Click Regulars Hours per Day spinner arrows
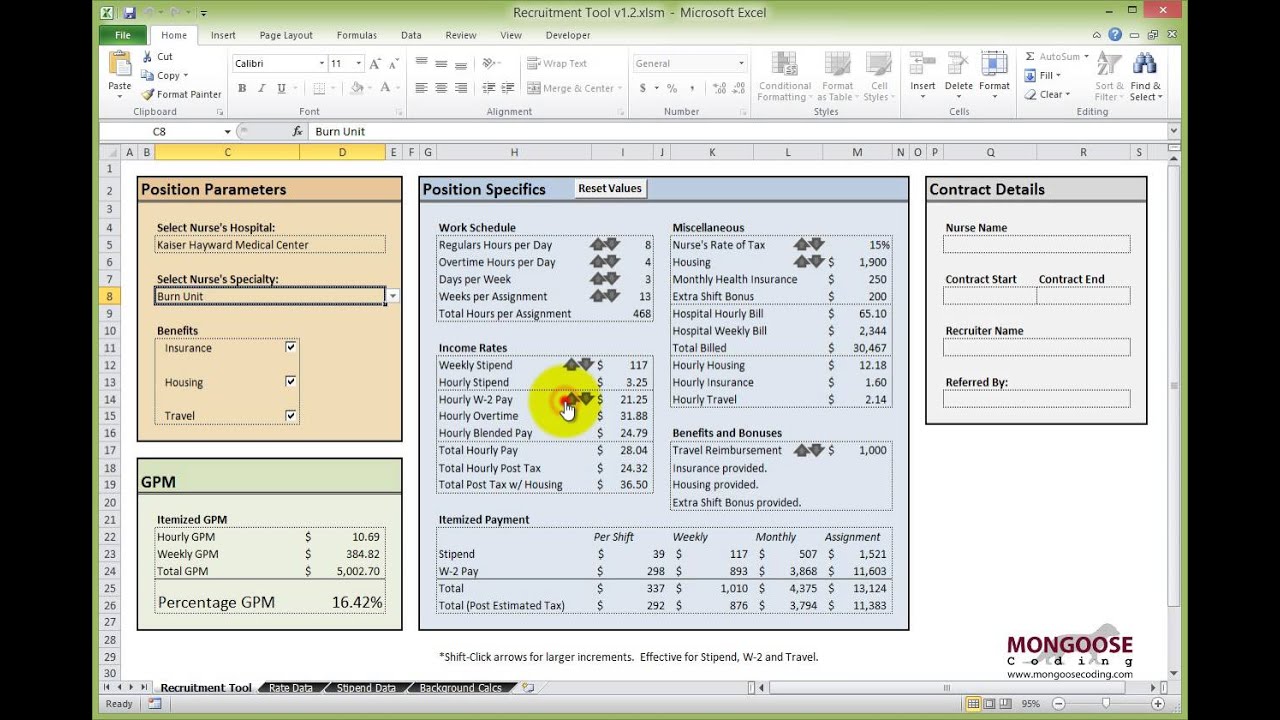The height and width of the screenshot is (720, 1280). click(x=605, y=245)
